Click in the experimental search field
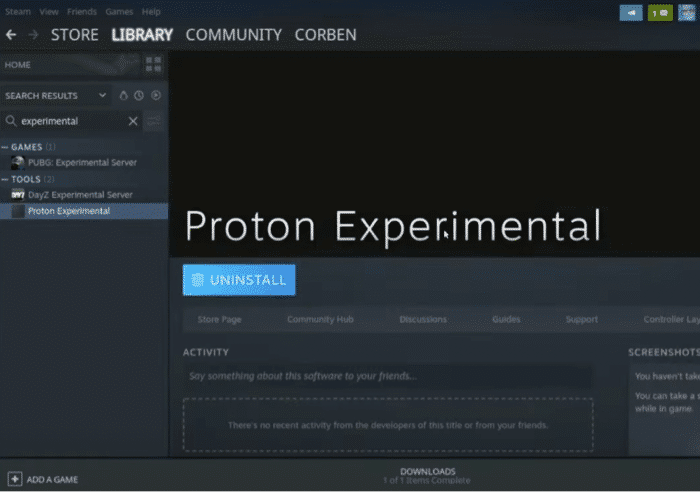This screenshot has height=492, width=700. tap(73, 121)
